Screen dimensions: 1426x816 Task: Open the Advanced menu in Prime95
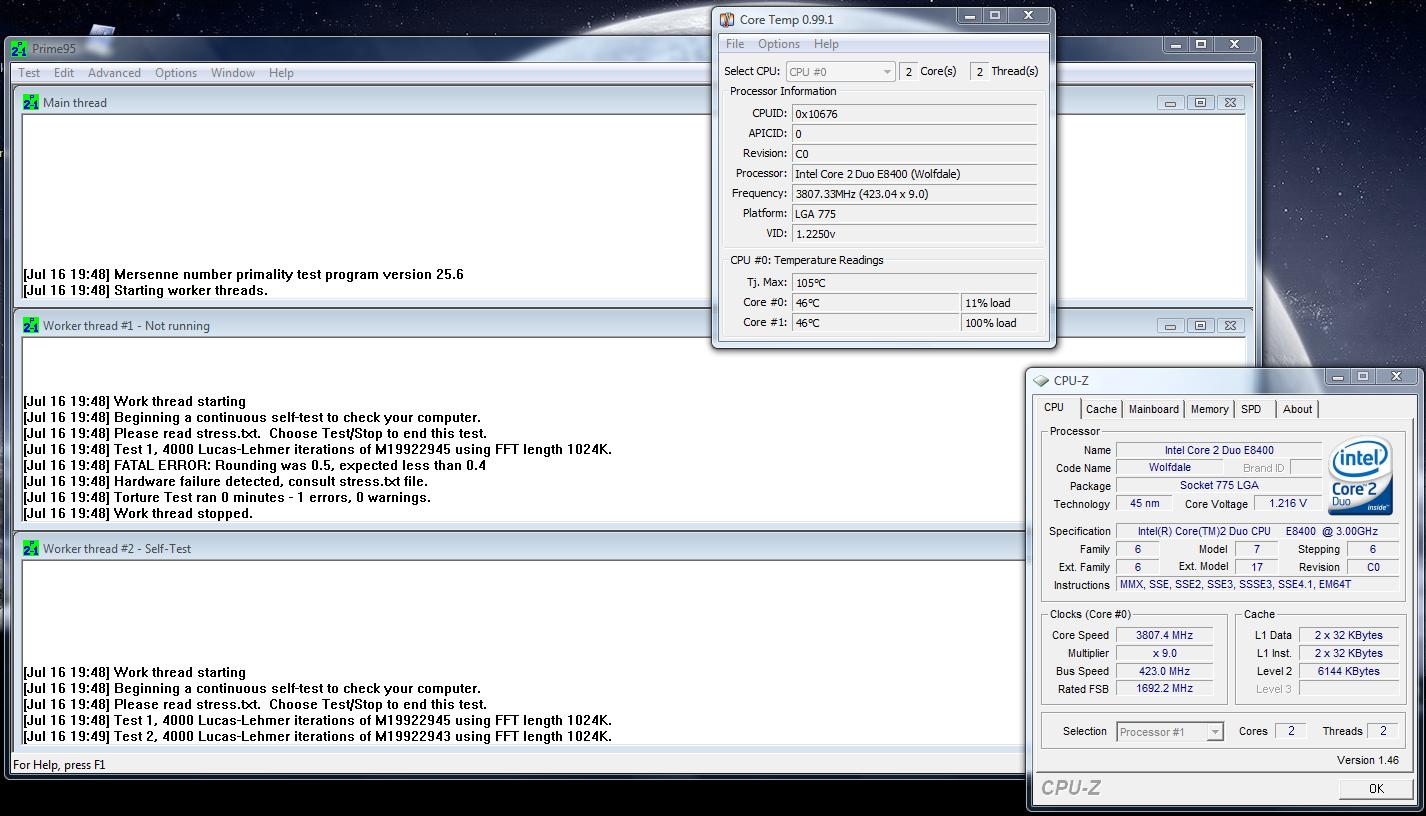114,73
